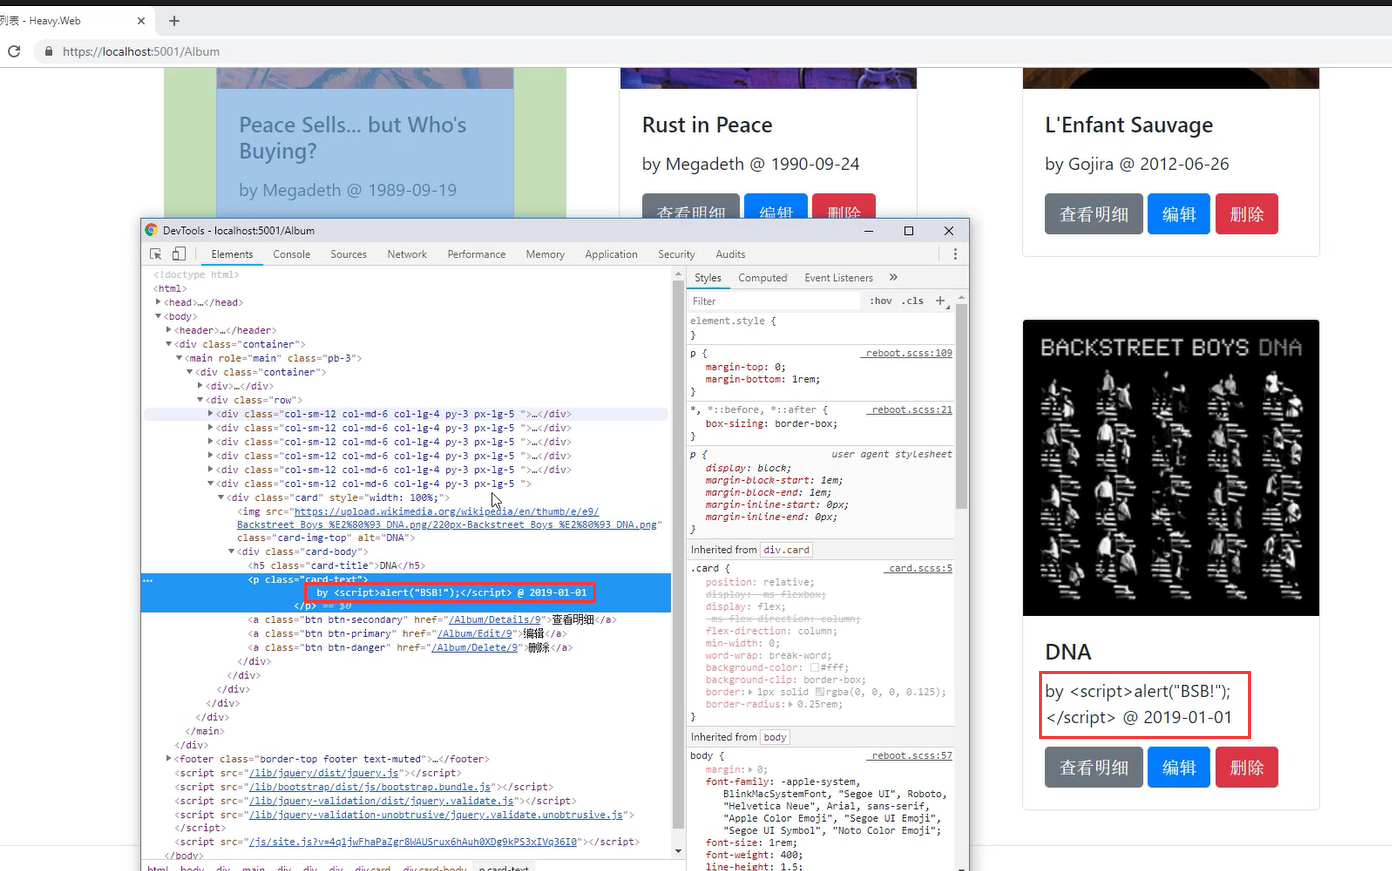Select p.card-text in DevTools breadcrumb
Viewport: 1392px width, 871px height.
pos(503,868)
